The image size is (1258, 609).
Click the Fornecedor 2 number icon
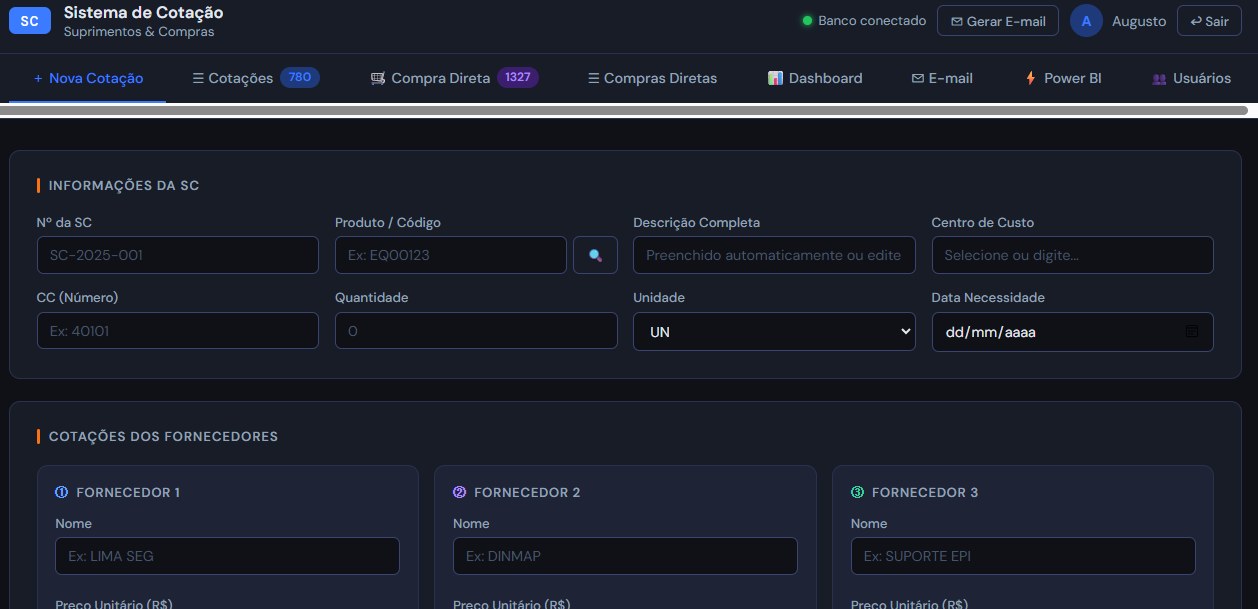tap(460, 492)
